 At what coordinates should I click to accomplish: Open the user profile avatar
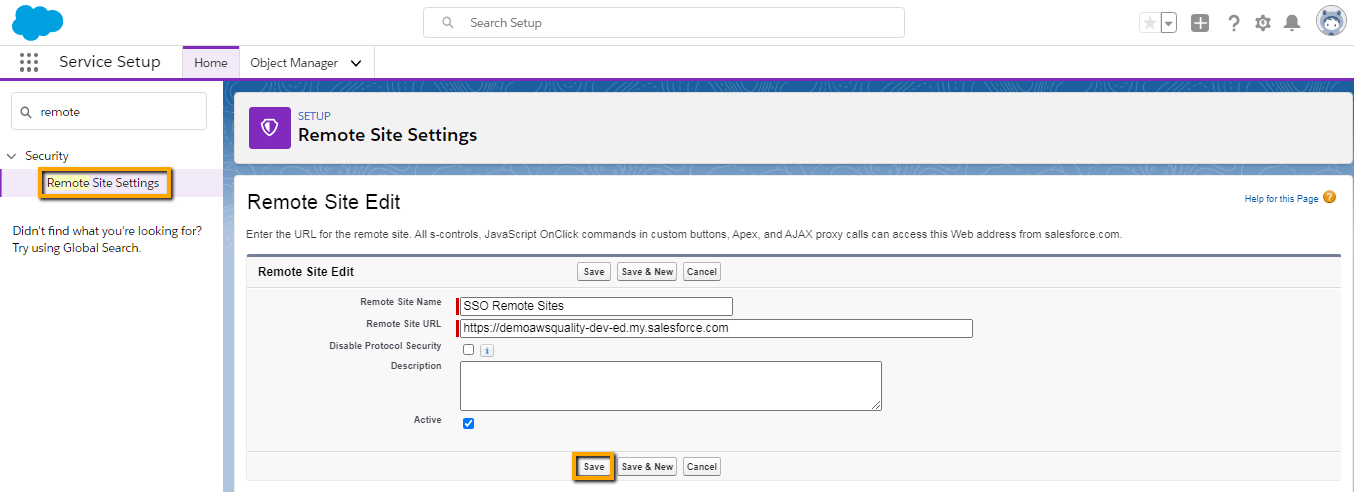pos(1331,21)
